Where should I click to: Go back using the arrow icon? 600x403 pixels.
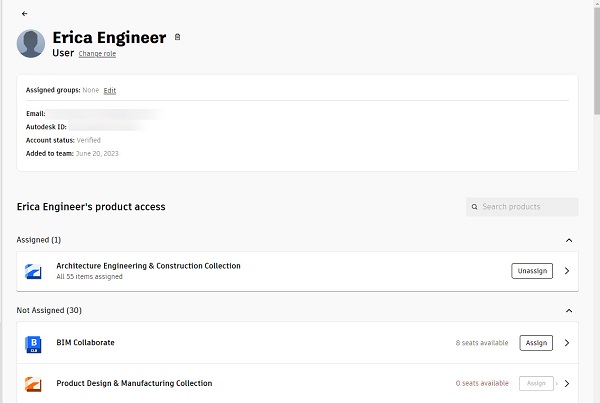click(24, 14)
